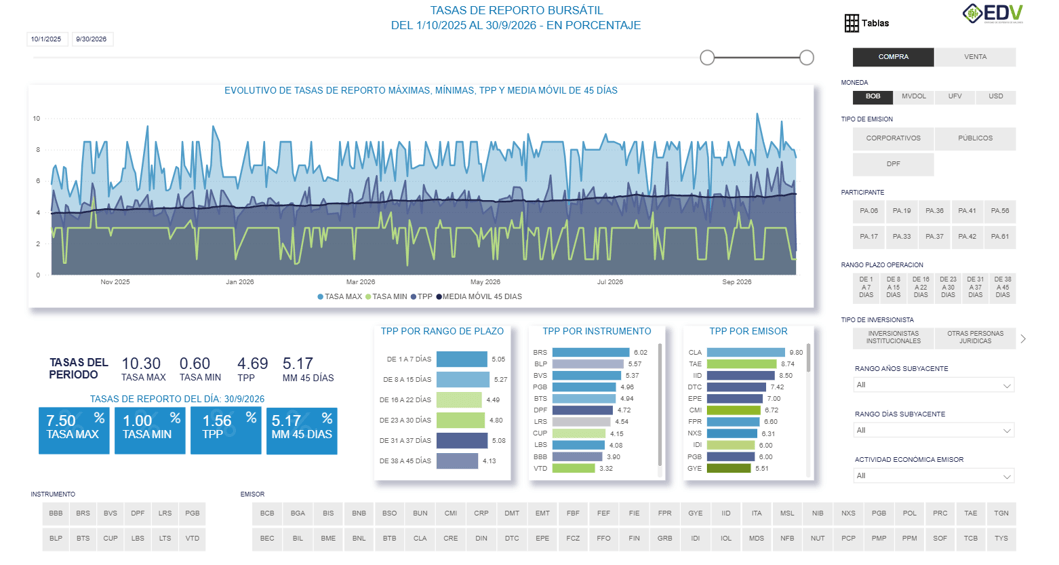
Task: Filter emisor NFB
Action: click(x=787, y=539)
